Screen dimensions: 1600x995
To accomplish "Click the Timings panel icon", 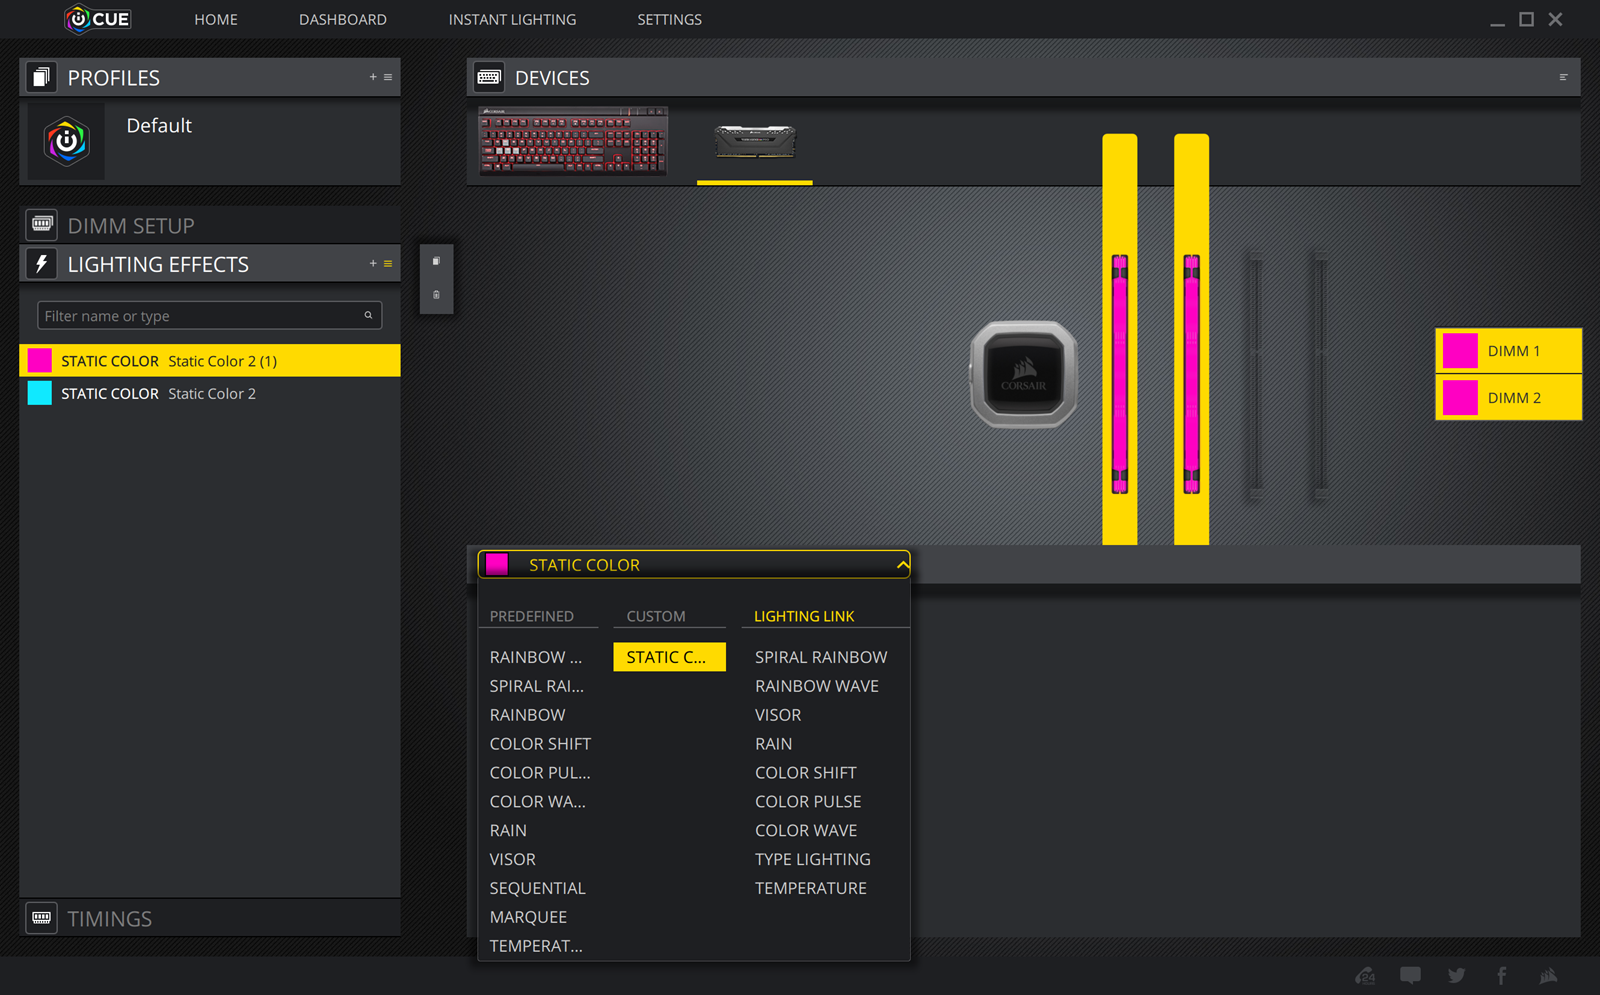I will coord(41,918).
